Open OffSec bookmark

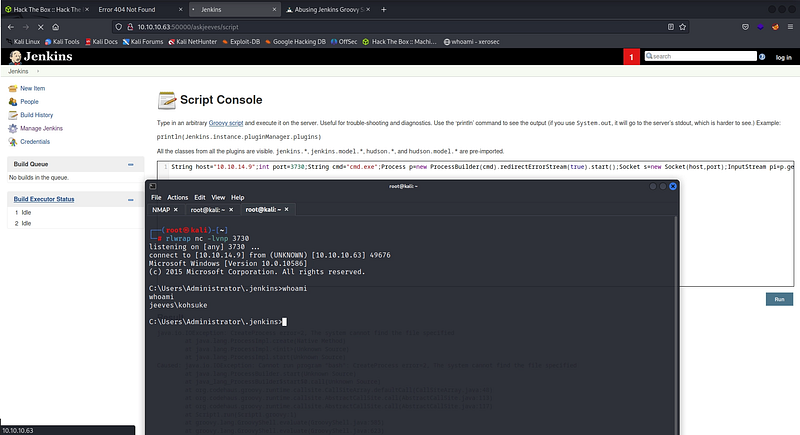[x=344, y=42]
